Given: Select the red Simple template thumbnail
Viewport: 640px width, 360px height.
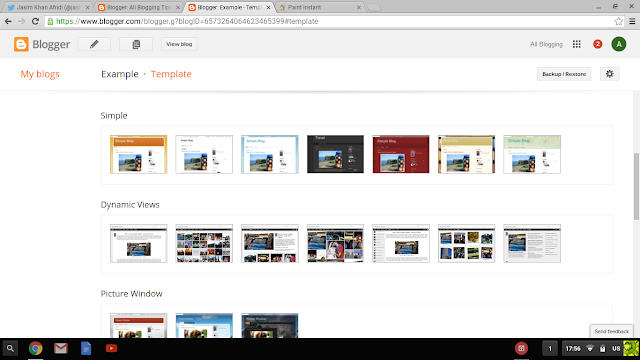Looking at the screenshot, I should [x=401, y=154].
